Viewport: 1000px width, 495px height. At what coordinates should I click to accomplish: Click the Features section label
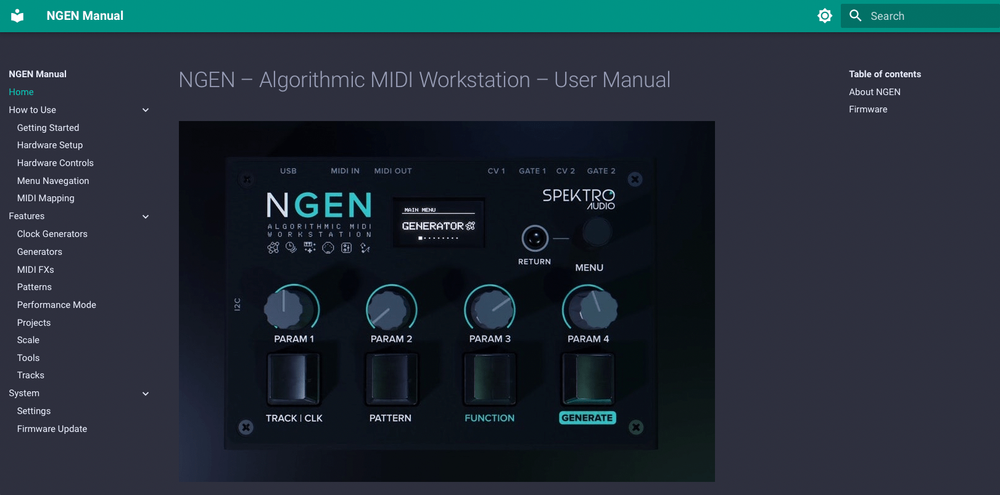tap(26, 216)
